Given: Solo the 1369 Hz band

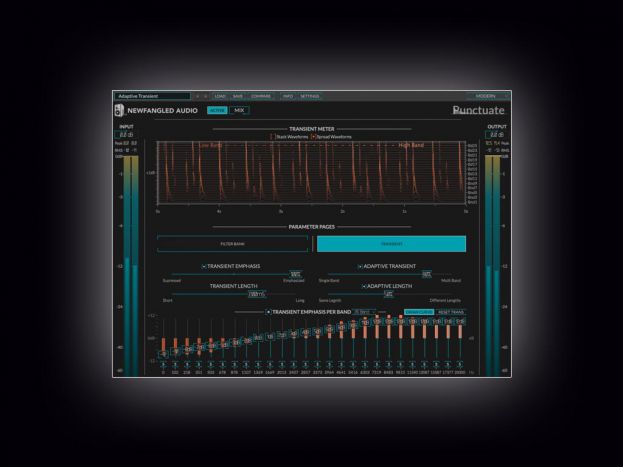Looking at the screenshot, I should (258, 364).
